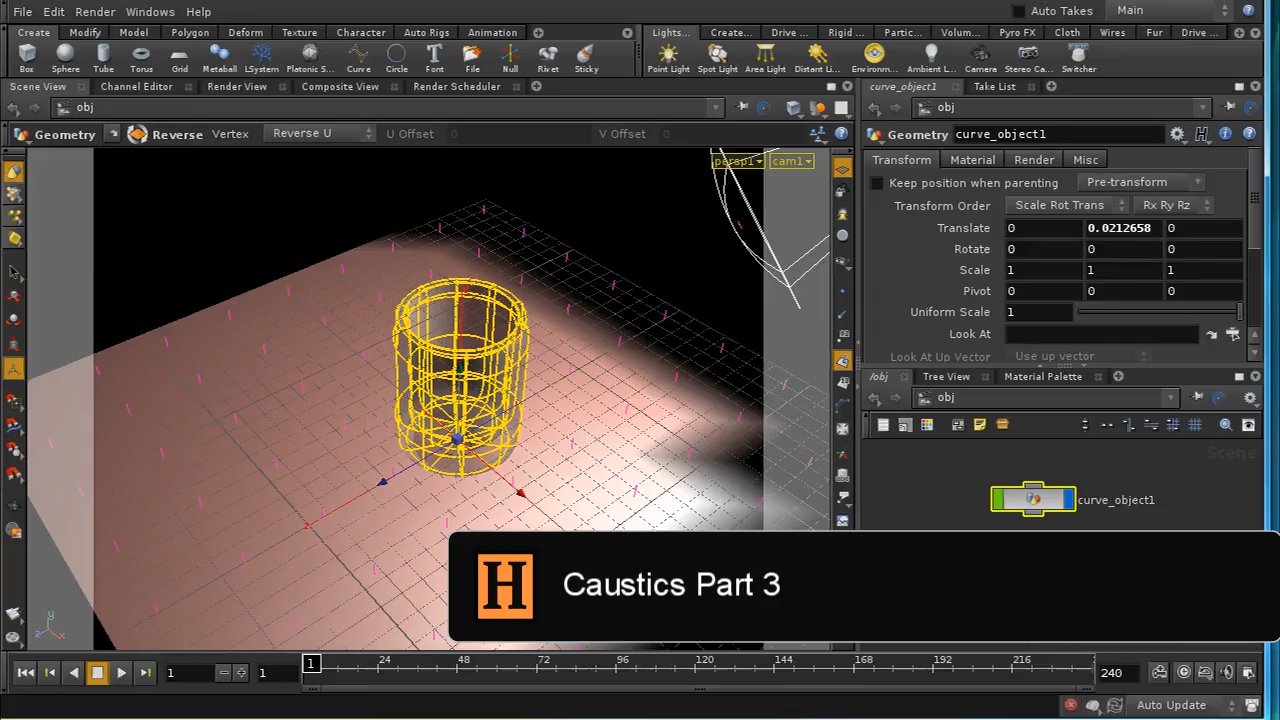
Task: Open the Tree View pane tab
Action: [x=944, y=376]
